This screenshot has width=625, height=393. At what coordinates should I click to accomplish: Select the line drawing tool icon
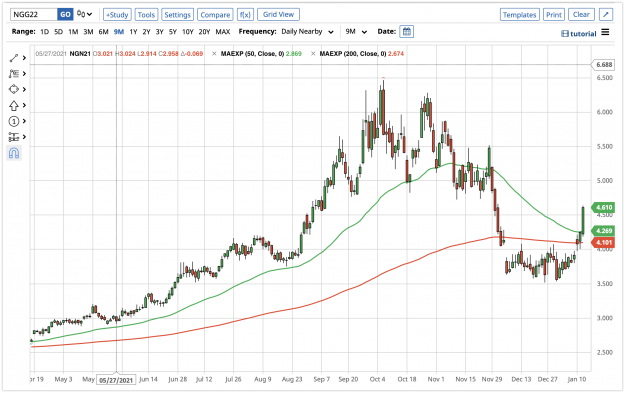[x=14, y=58]
